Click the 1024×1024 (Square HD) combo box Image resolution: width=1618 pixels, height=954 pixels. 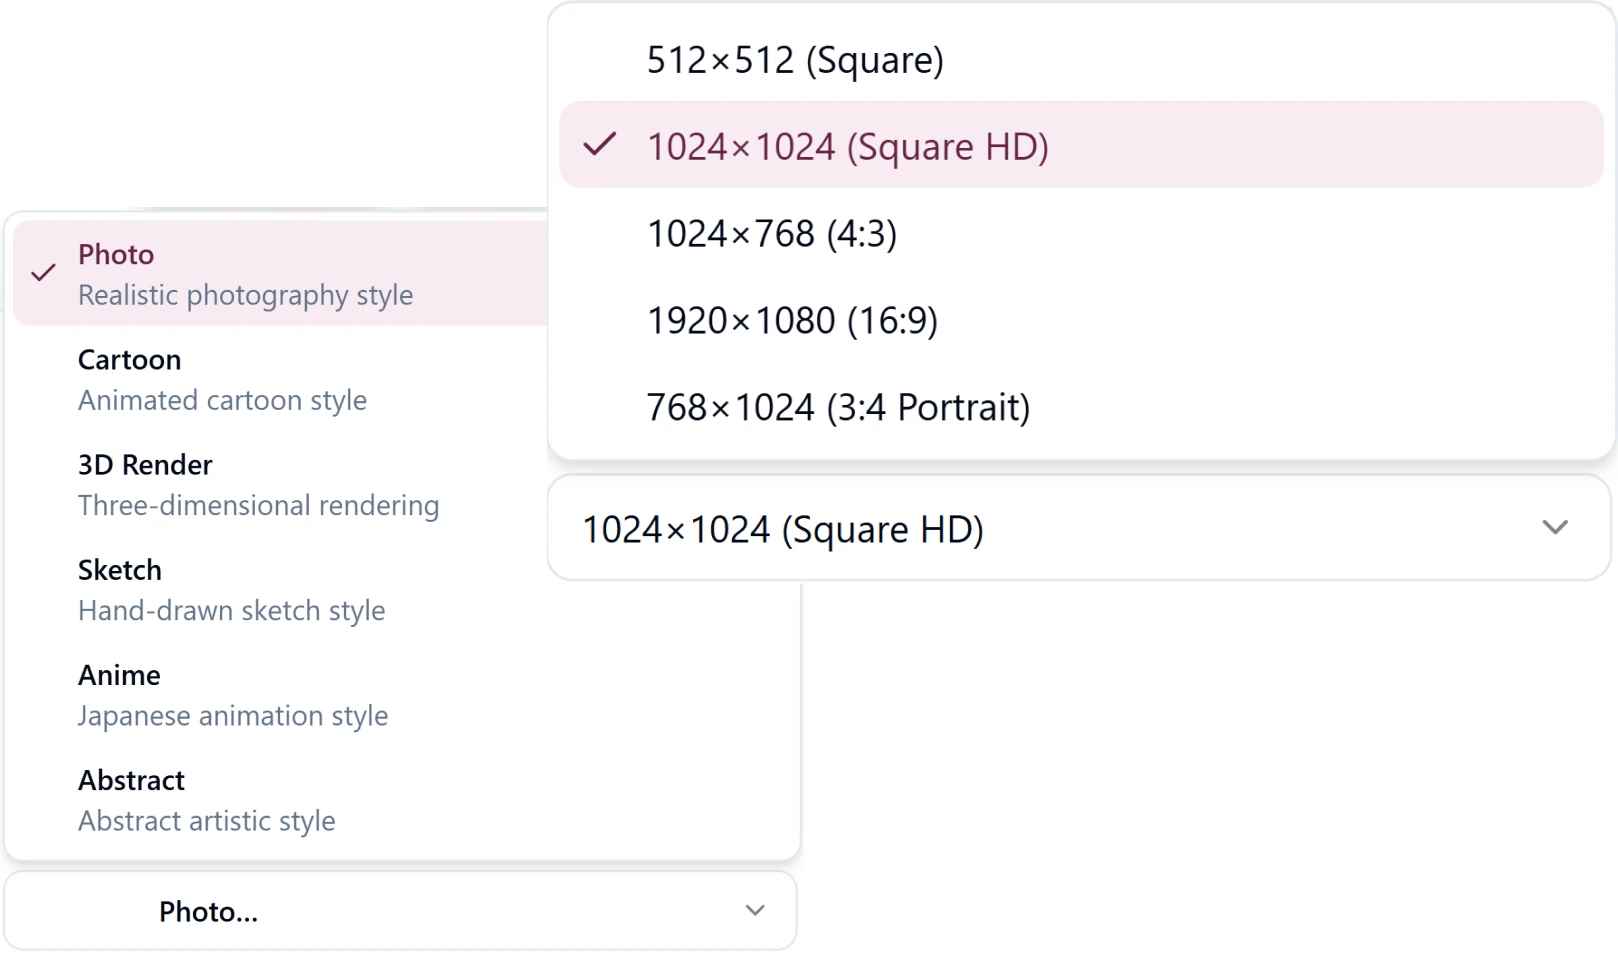(x=1080, y=527)
